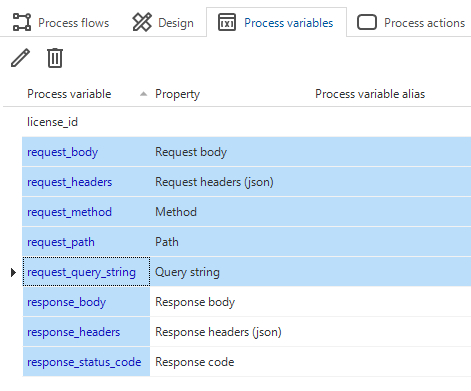Select the license_id variable row
471x391 pixels.
pyautogui.click(x=246, y=122)
